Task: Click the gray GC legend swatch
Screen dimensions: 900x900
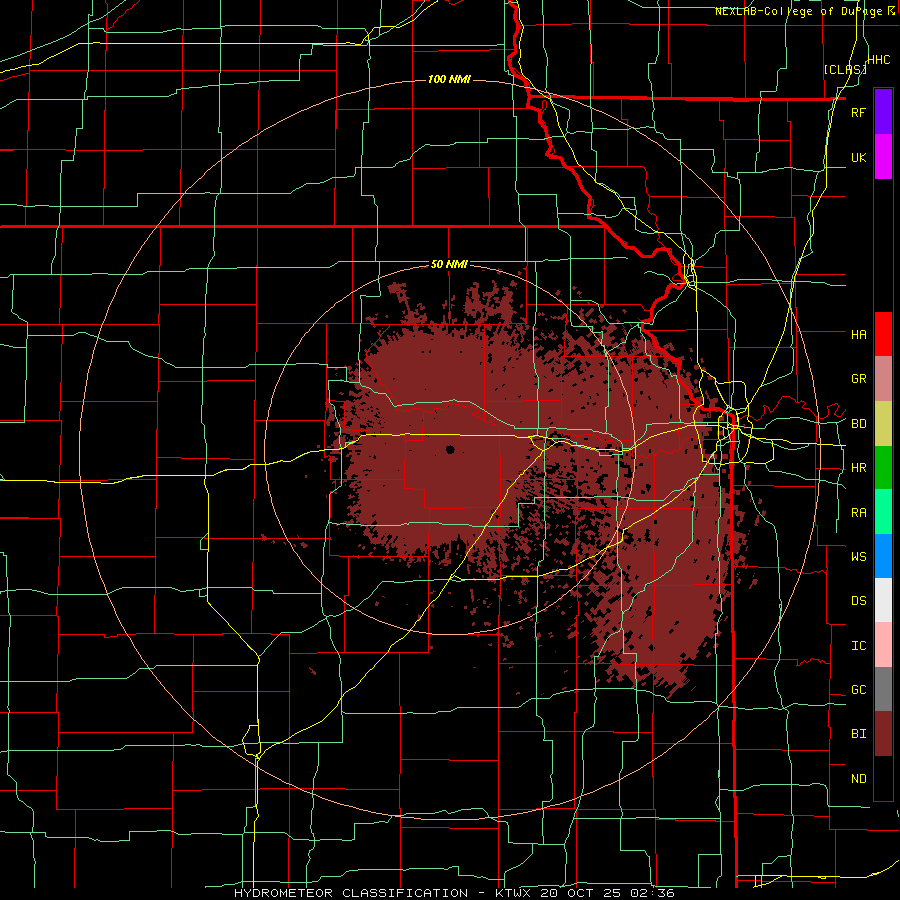Action: point(883,689)
